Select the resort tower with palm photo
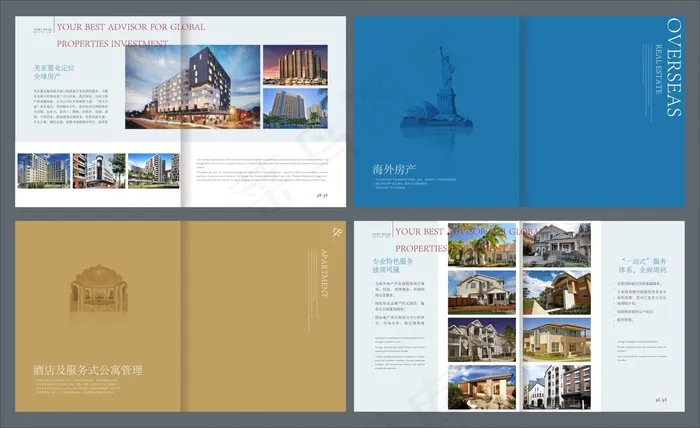This screenshot has height=428, width=700. point(295,108)
